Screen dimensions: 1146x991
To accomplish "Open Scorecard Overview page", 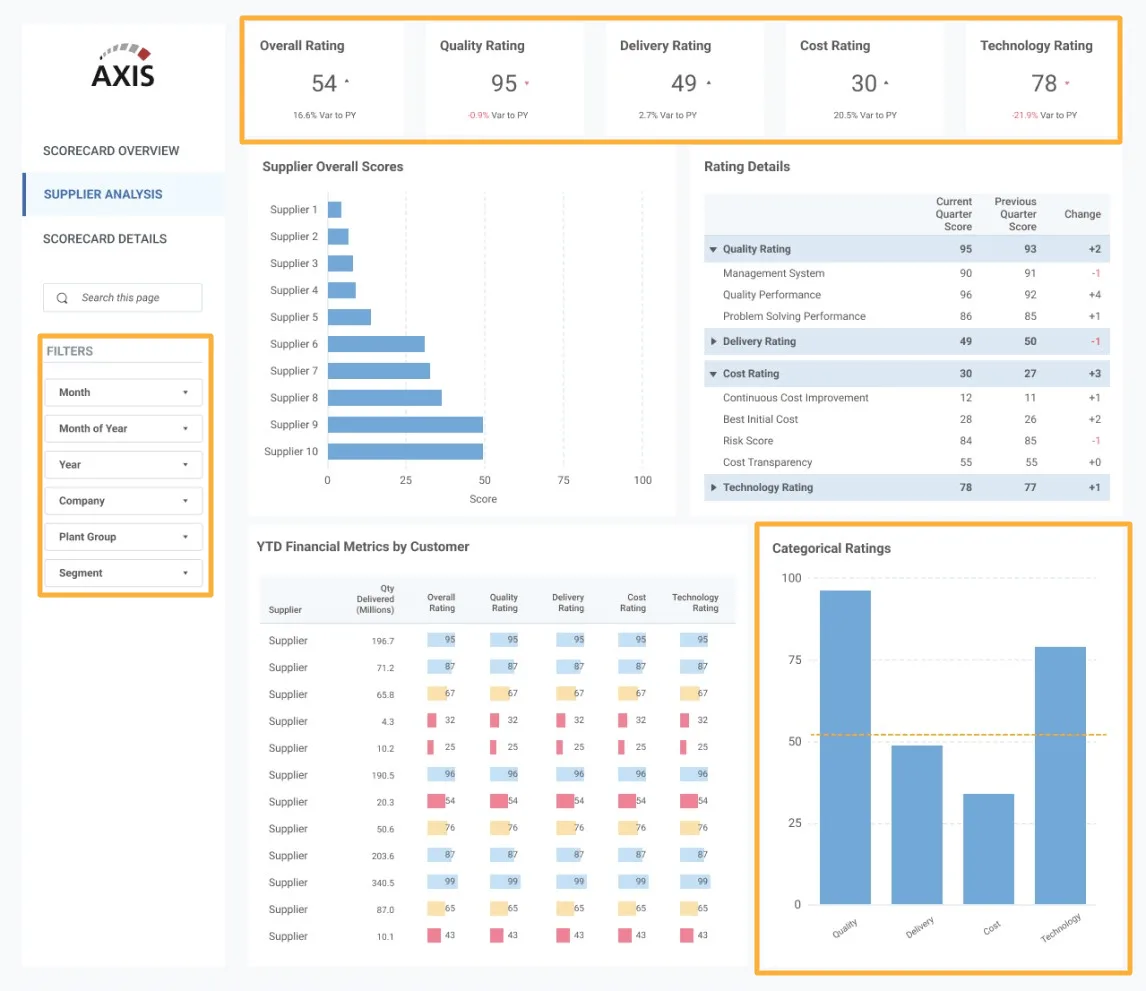I will point(111,151).
